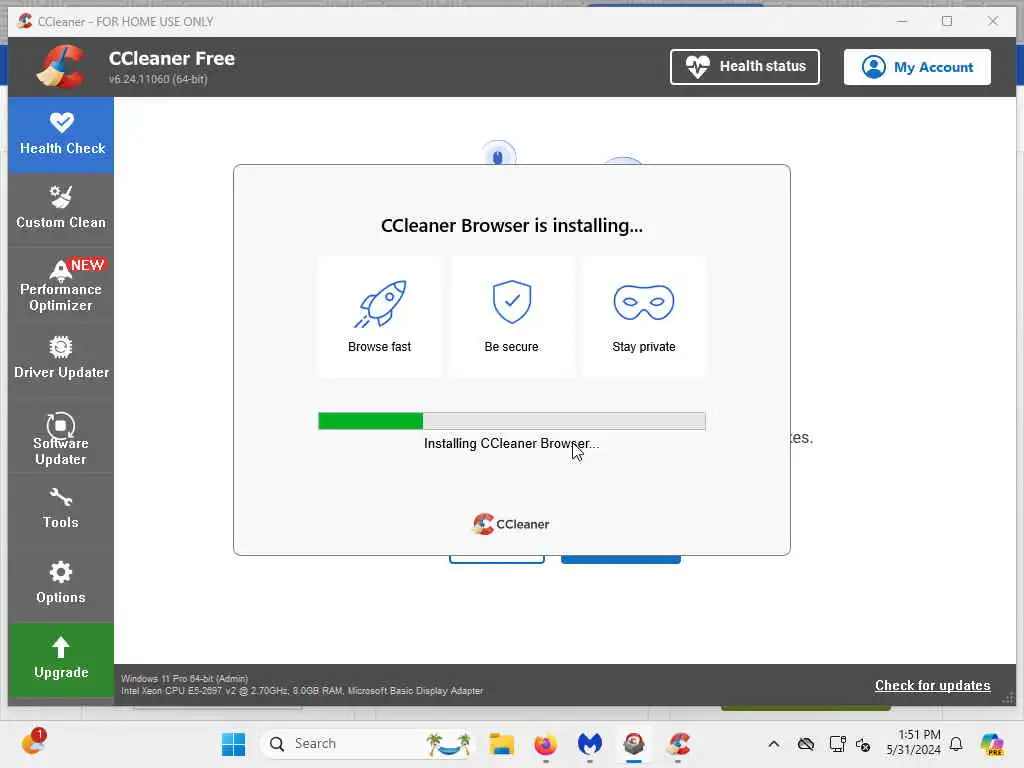Click the CCleaner logo in header
The image size is (1024, 768).
click(x=61, y=67)
